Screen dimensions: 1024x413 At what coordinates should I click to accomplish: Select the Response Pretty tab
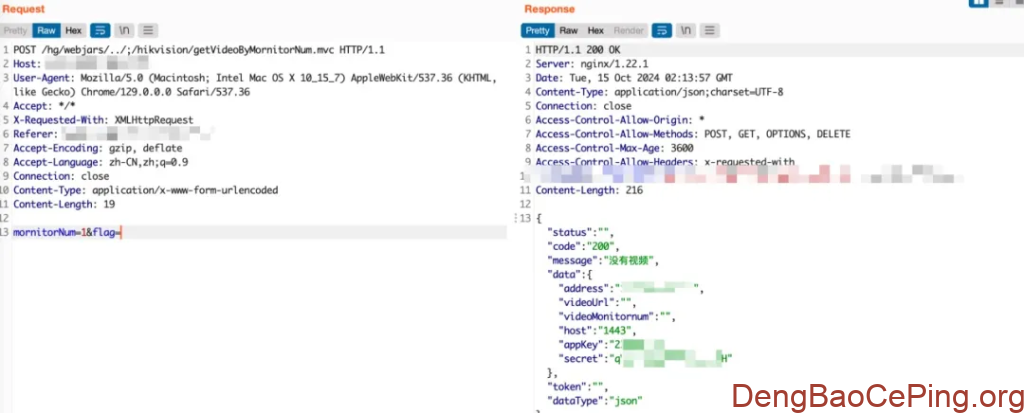pos(538,31)
